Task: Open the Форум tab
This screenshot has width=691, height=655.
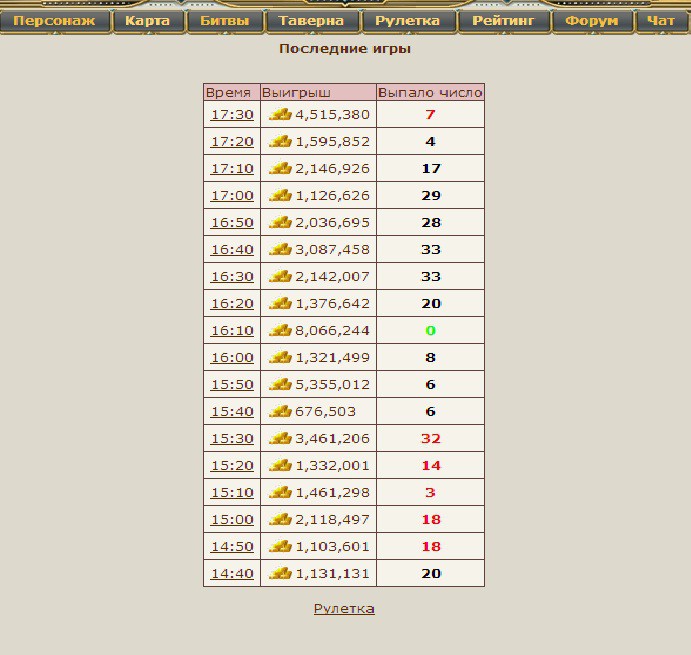Action: pyautogui.click(x=591, y=21)
